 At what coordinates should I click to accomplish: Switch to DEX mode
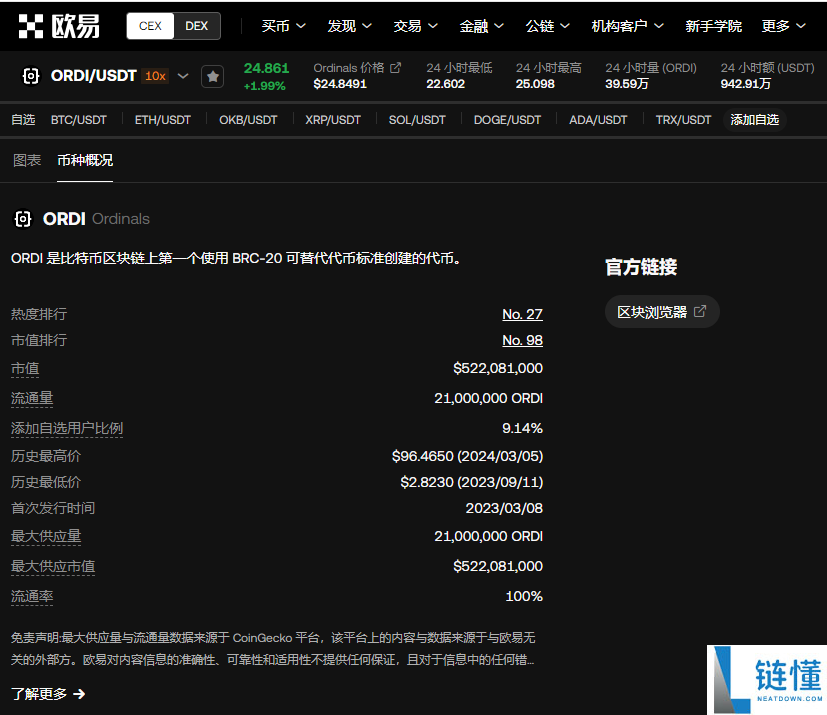point(197,26)
